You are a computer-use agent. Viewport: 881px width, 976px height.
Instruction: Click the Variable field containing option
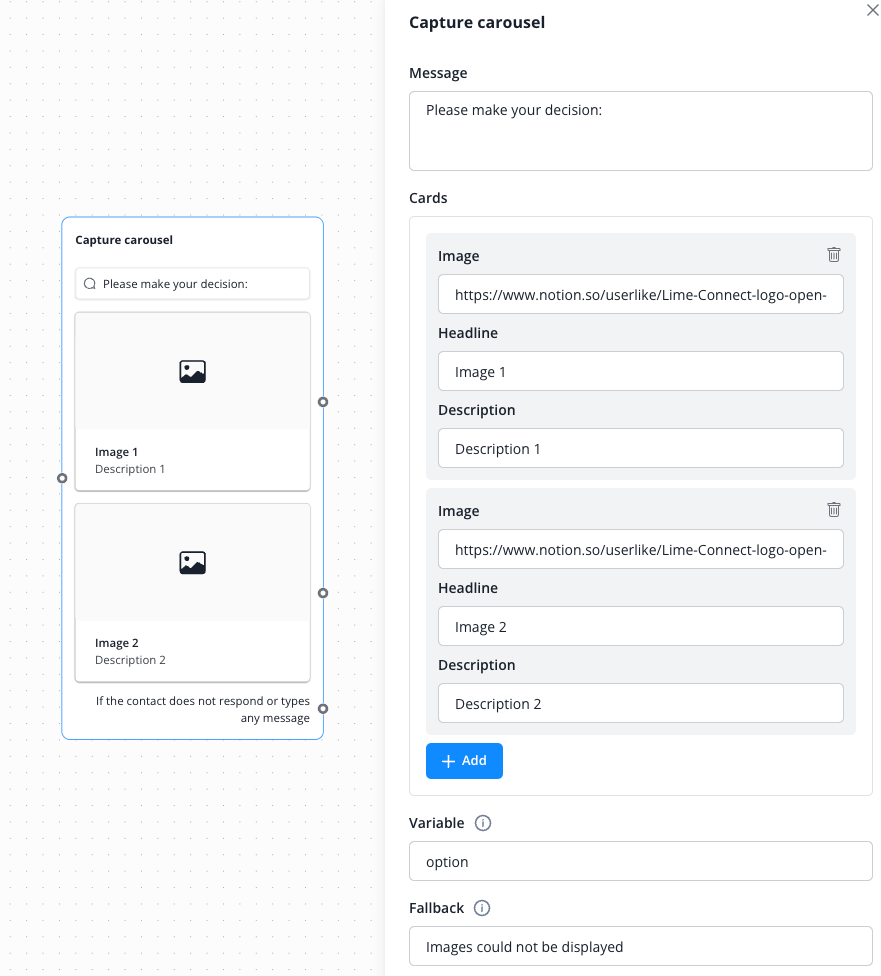640,861
